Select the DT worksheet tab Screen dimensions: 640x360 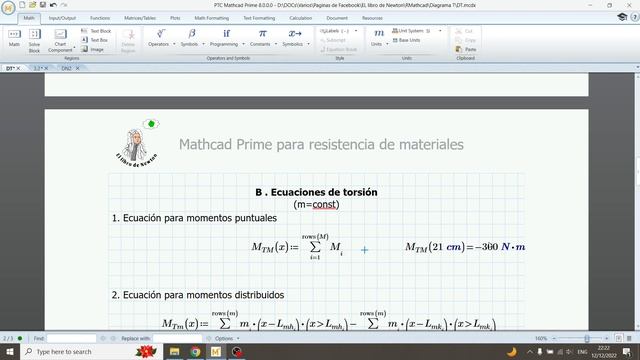[10, 68]
